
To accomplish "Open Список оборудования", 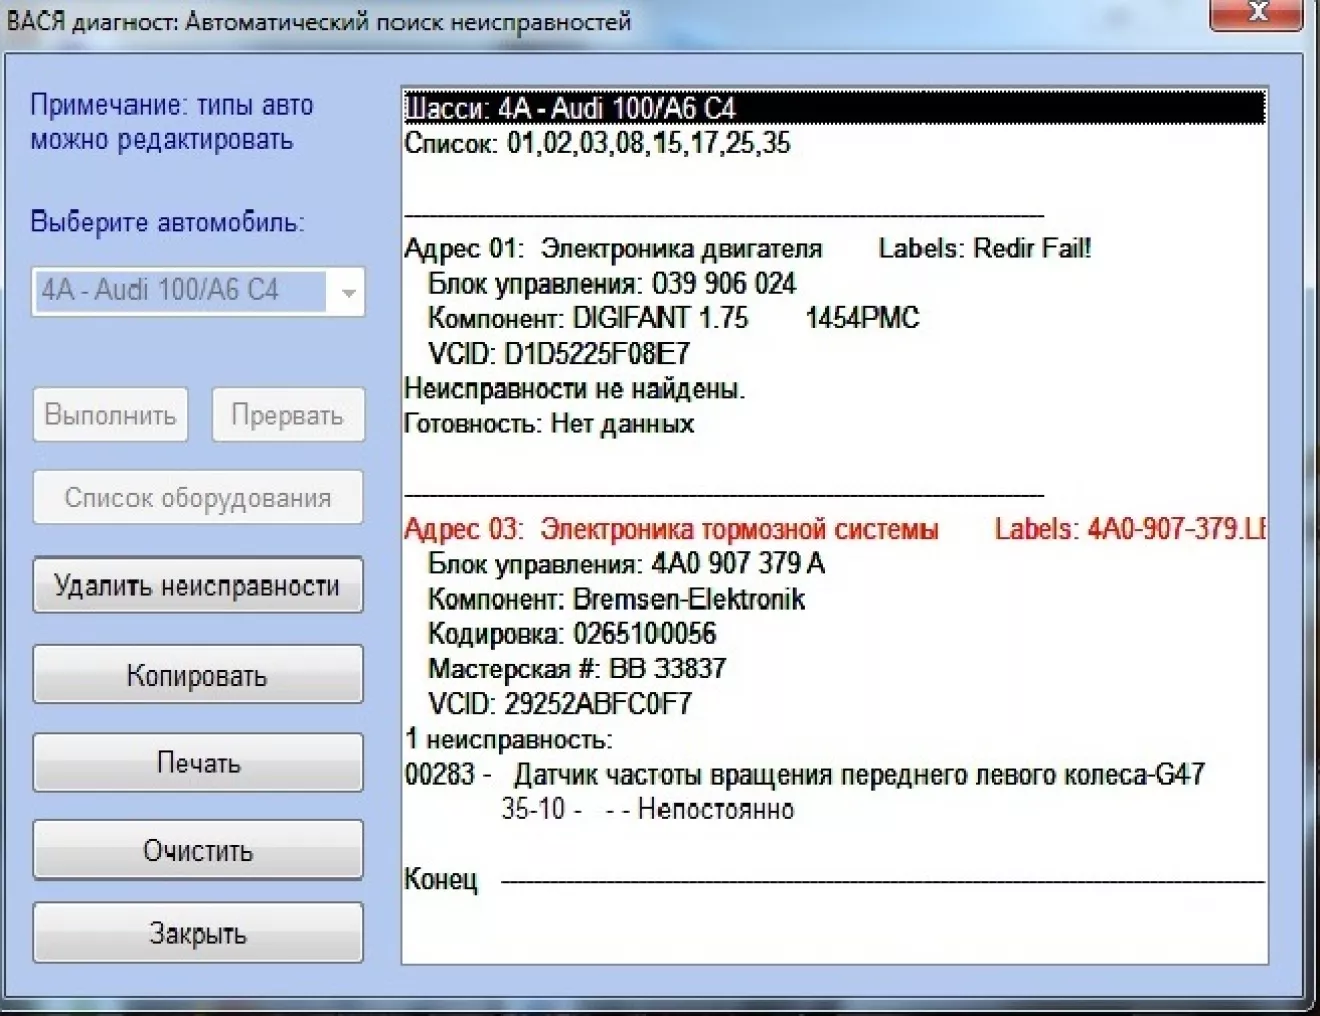I will pyautogui.click(x=198, y=497).
